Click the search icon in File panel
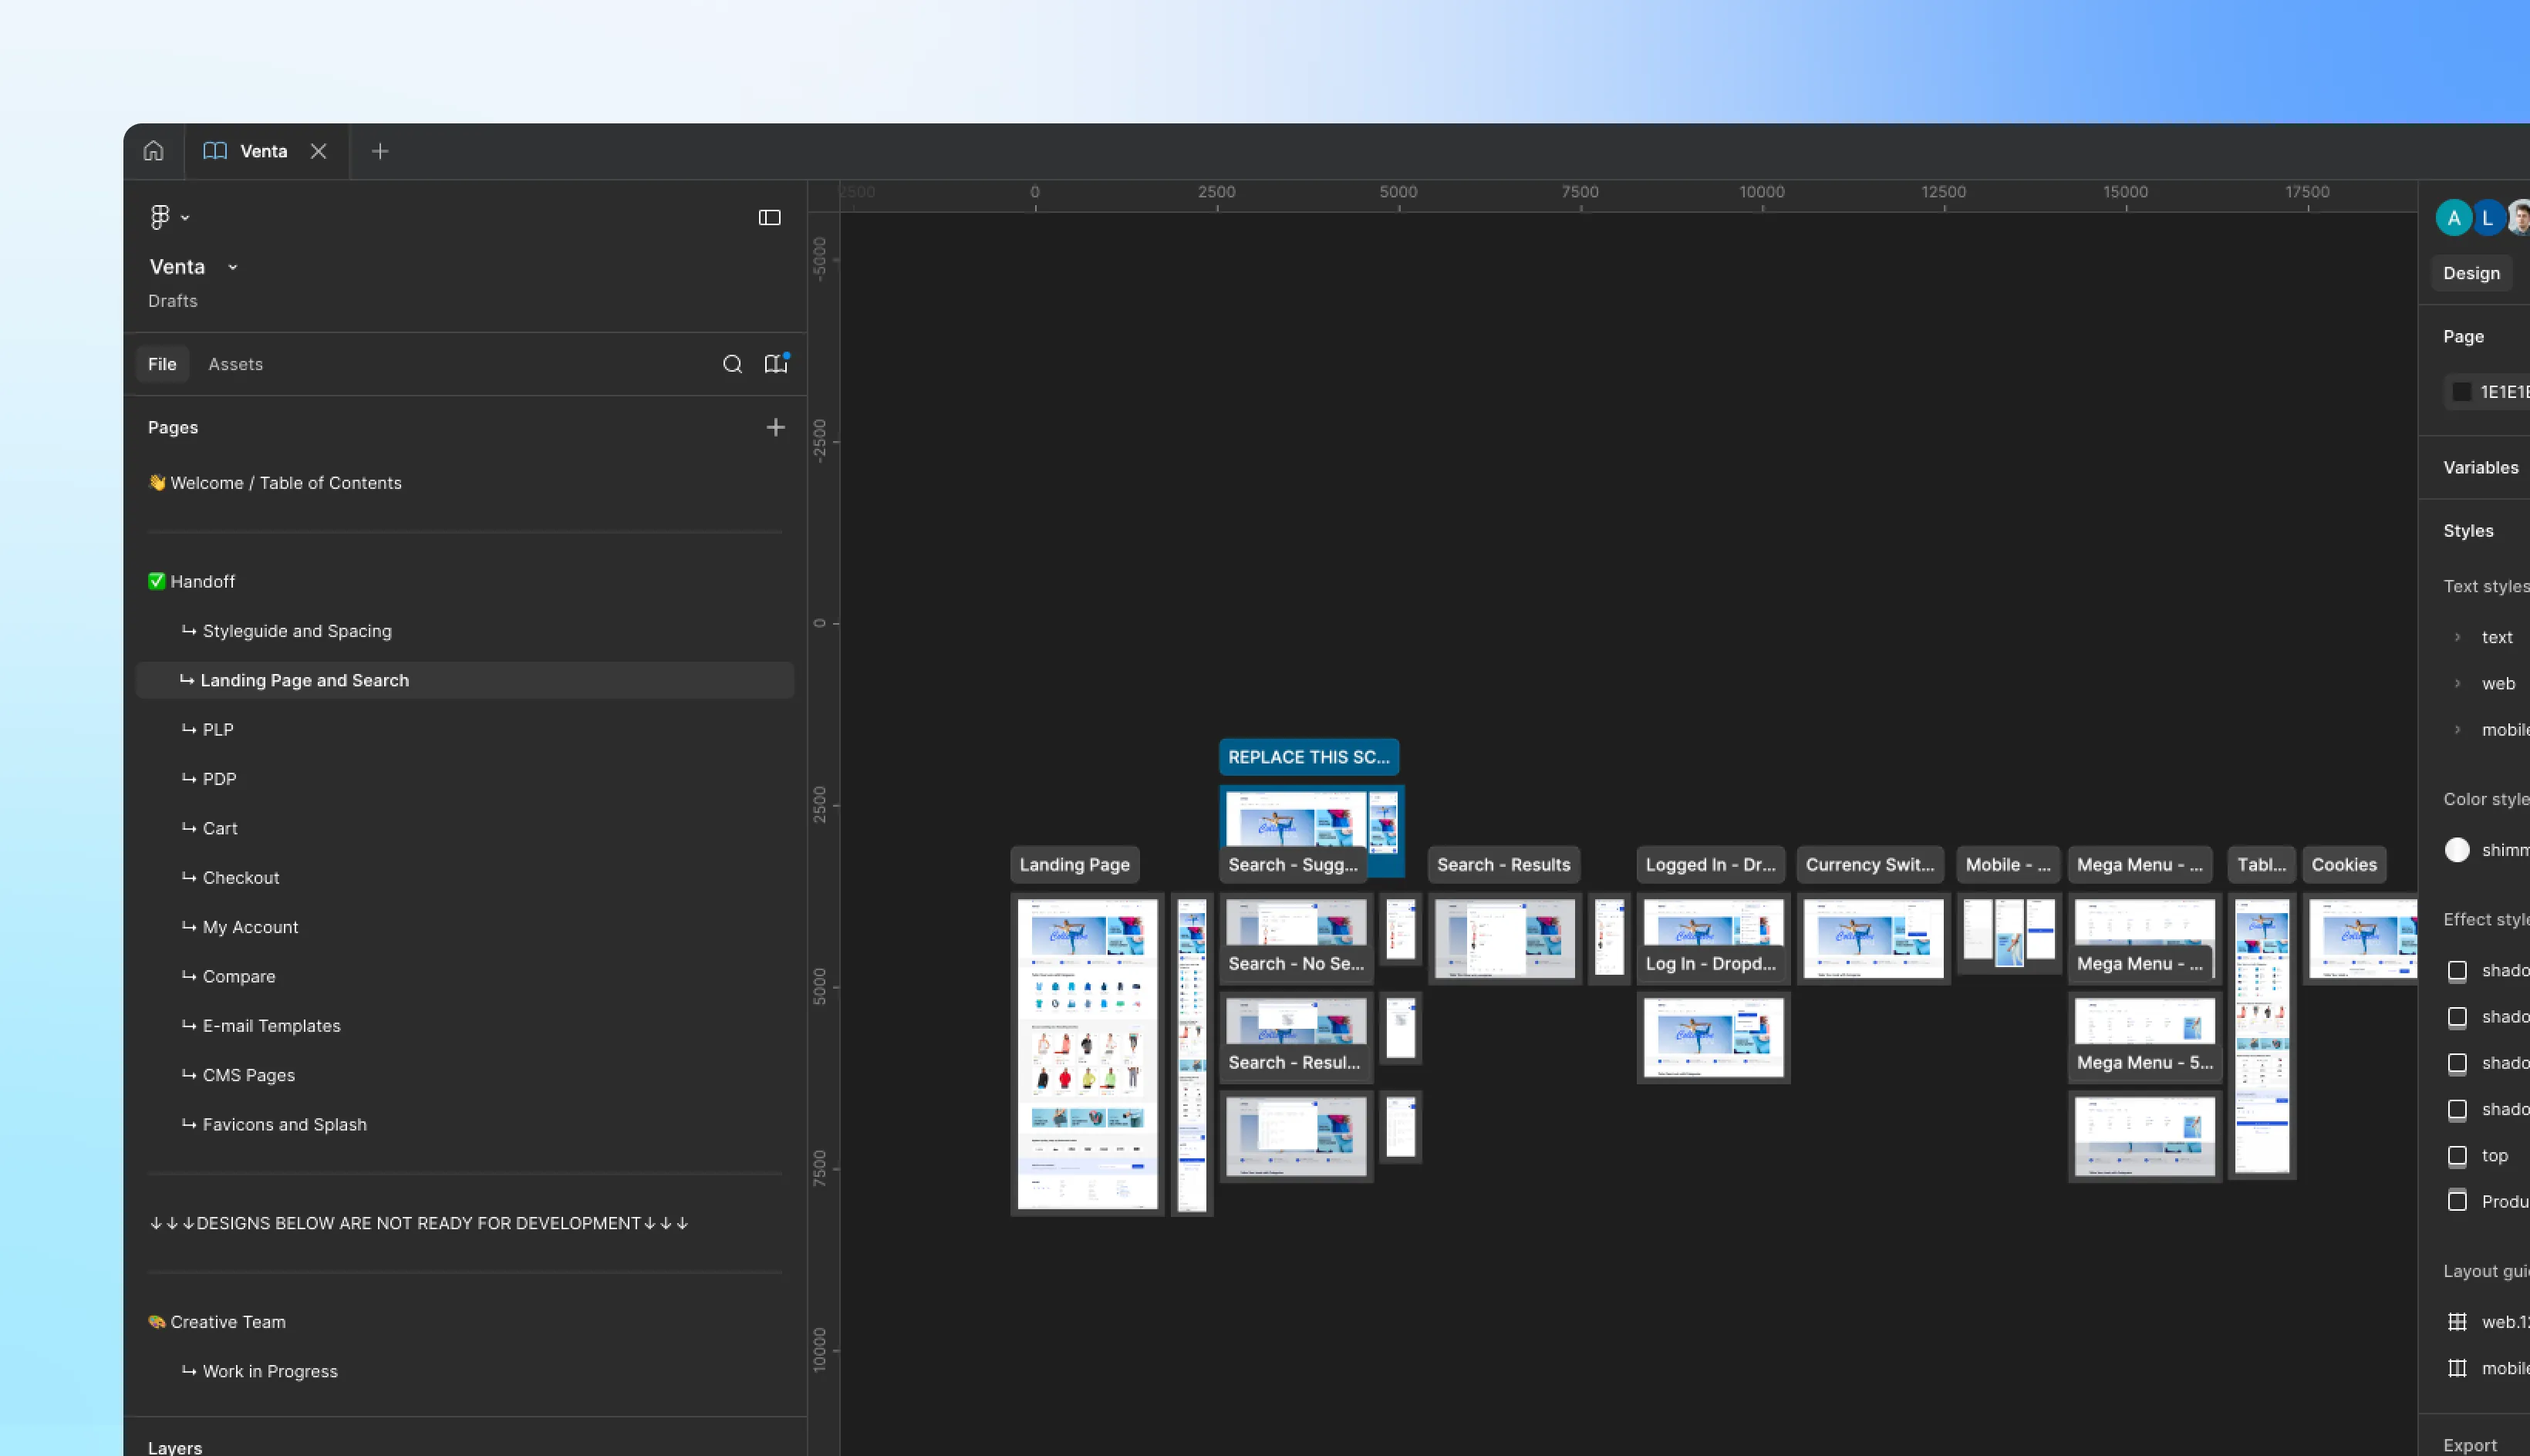The width and height of the screenshot is (2530, 1456). tap(732, 364)
